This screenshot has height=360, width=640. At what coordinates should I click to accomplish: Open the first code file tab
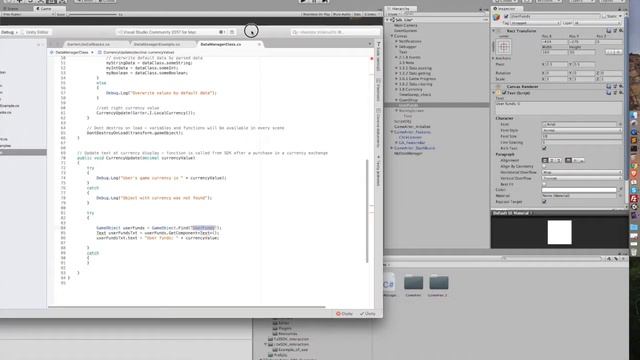pos(89,44)
